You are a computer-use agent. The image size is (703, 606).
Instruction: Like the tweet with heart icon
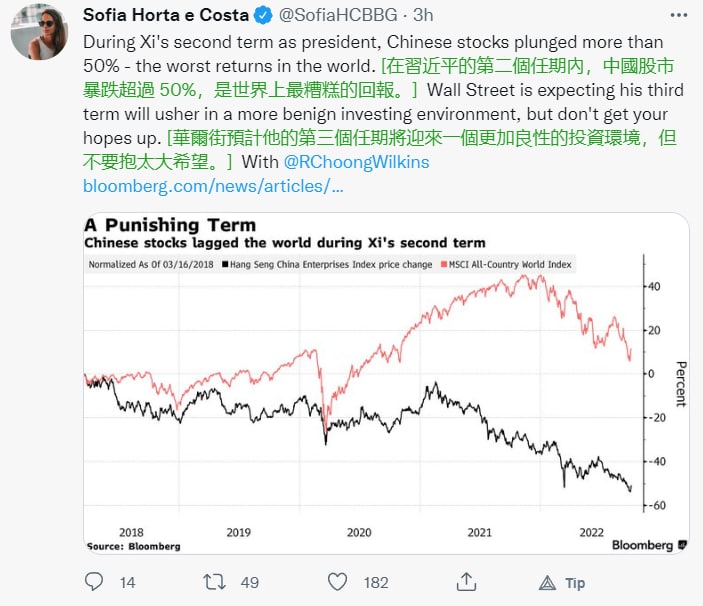point(338,581)
